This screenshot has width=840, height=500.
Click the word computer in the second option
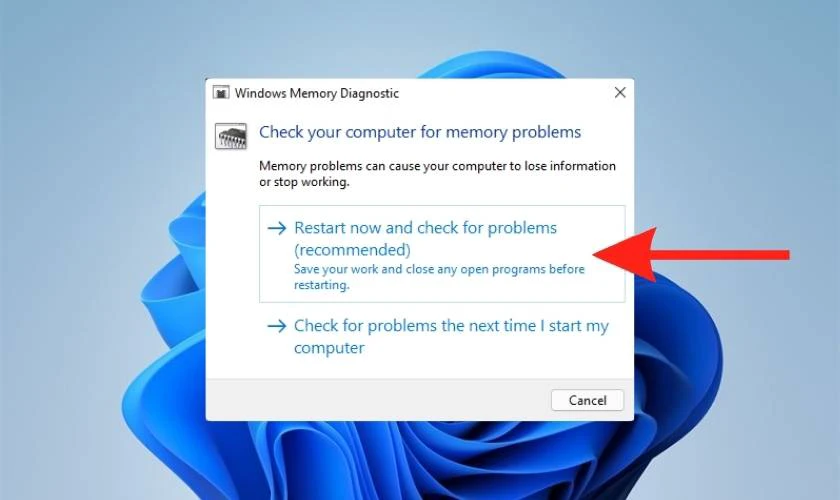329,348
